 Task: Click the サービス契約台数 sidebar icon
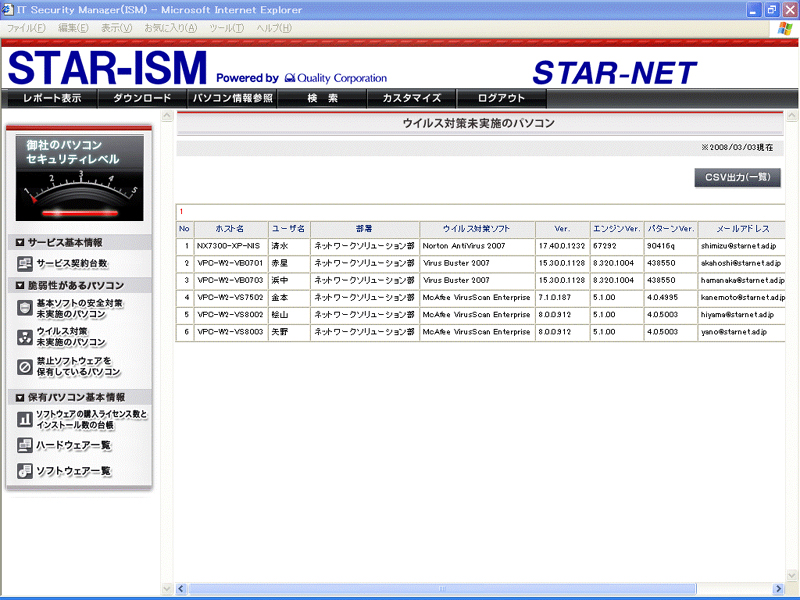(x=24, y=264)
